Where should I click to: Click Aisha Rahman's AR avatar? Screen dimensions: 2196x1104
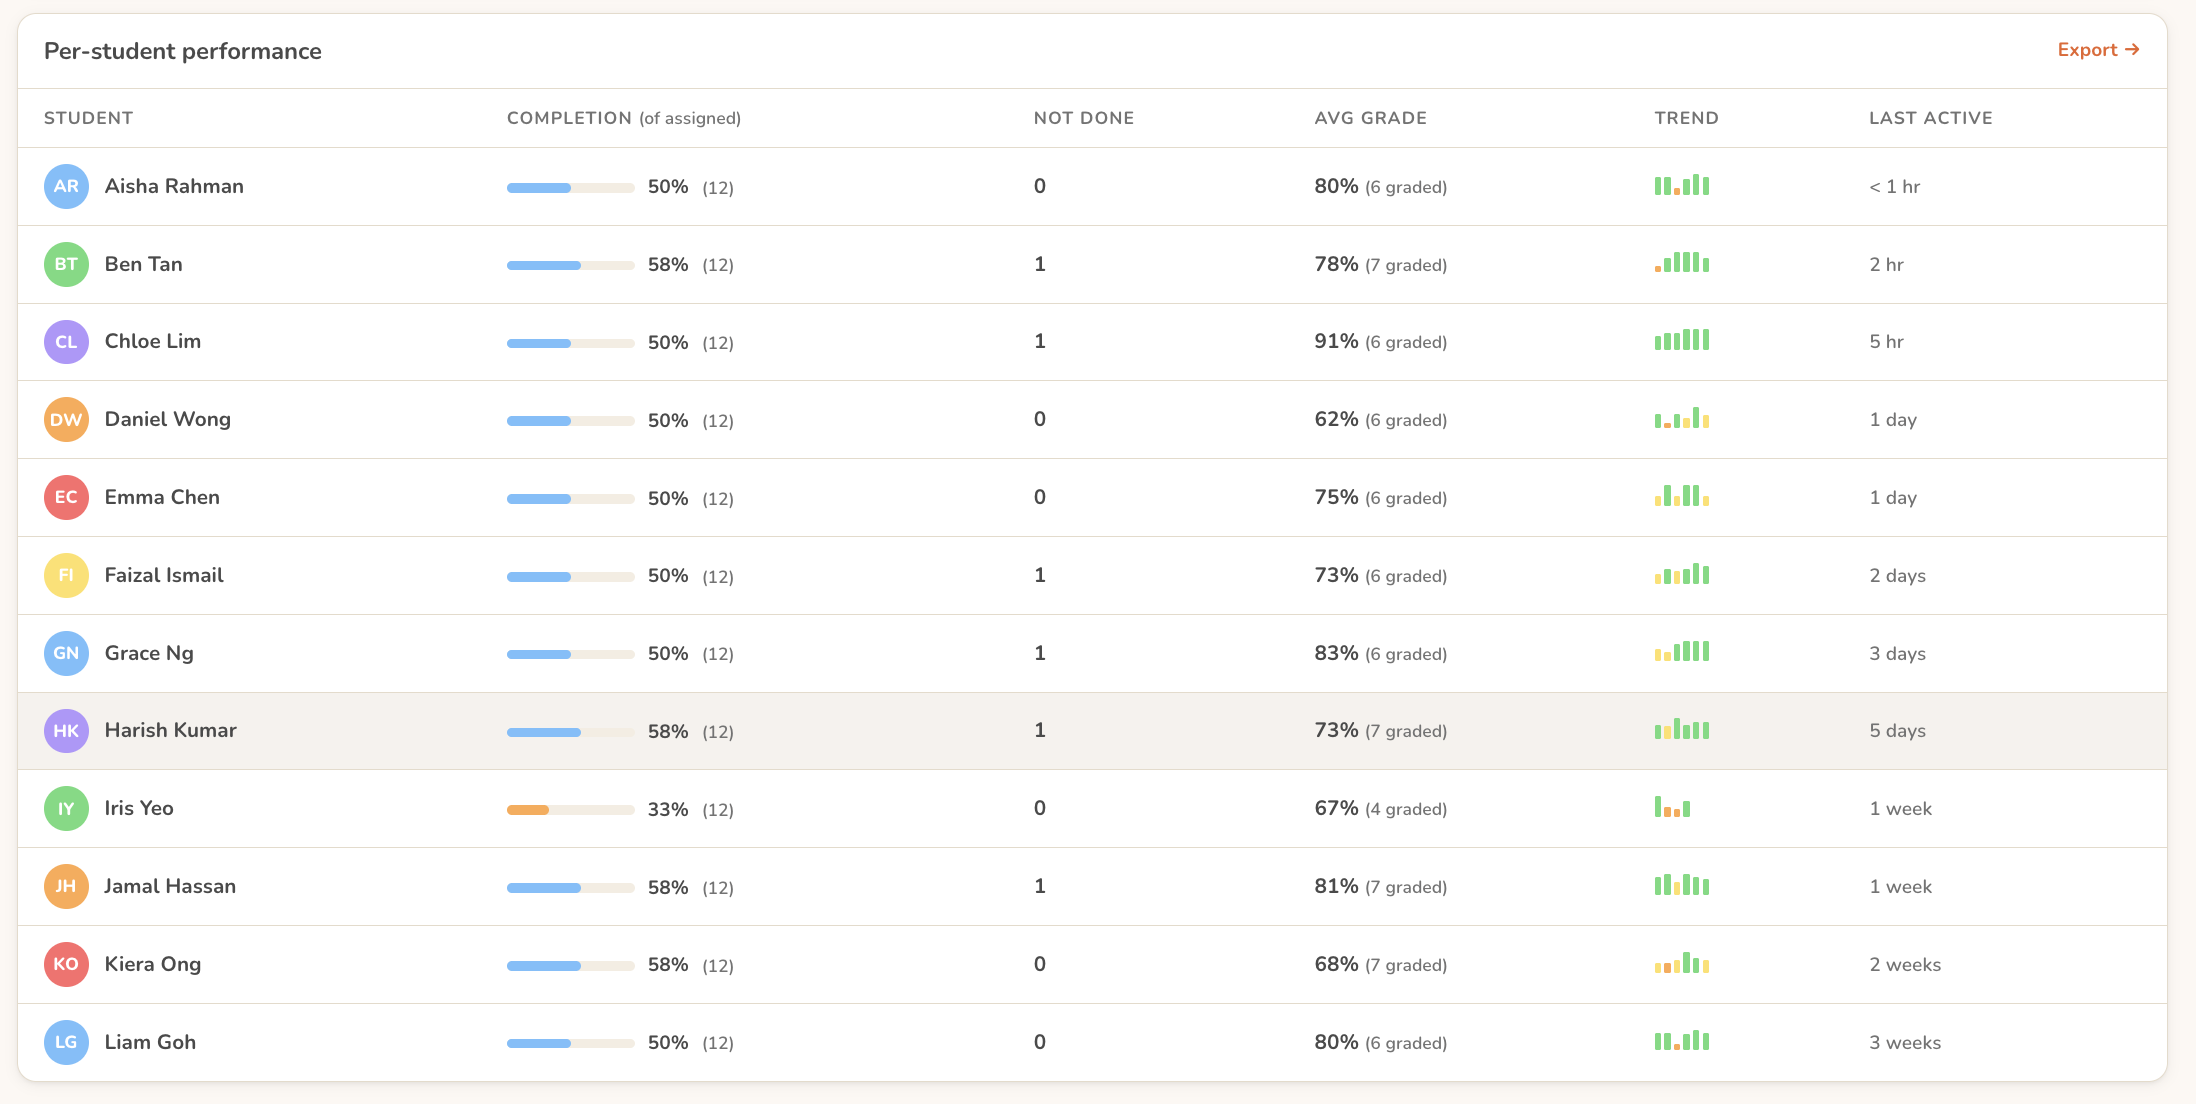(66, 187)
